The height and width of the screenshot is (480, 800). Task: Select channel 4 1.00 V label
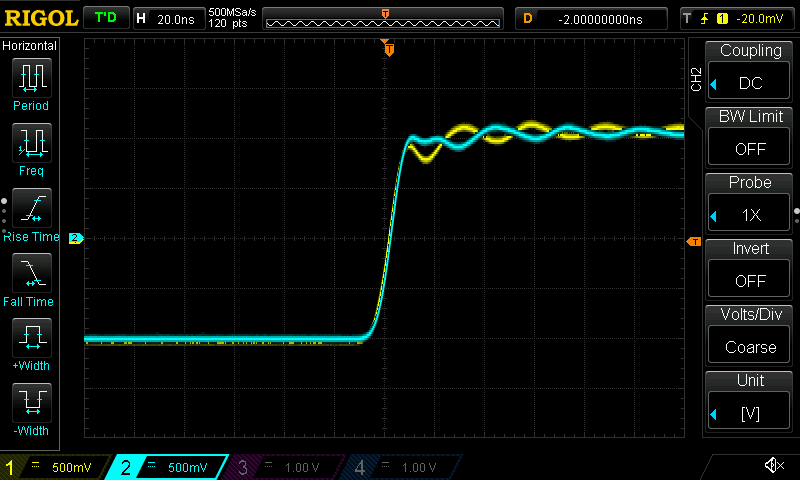402,467
